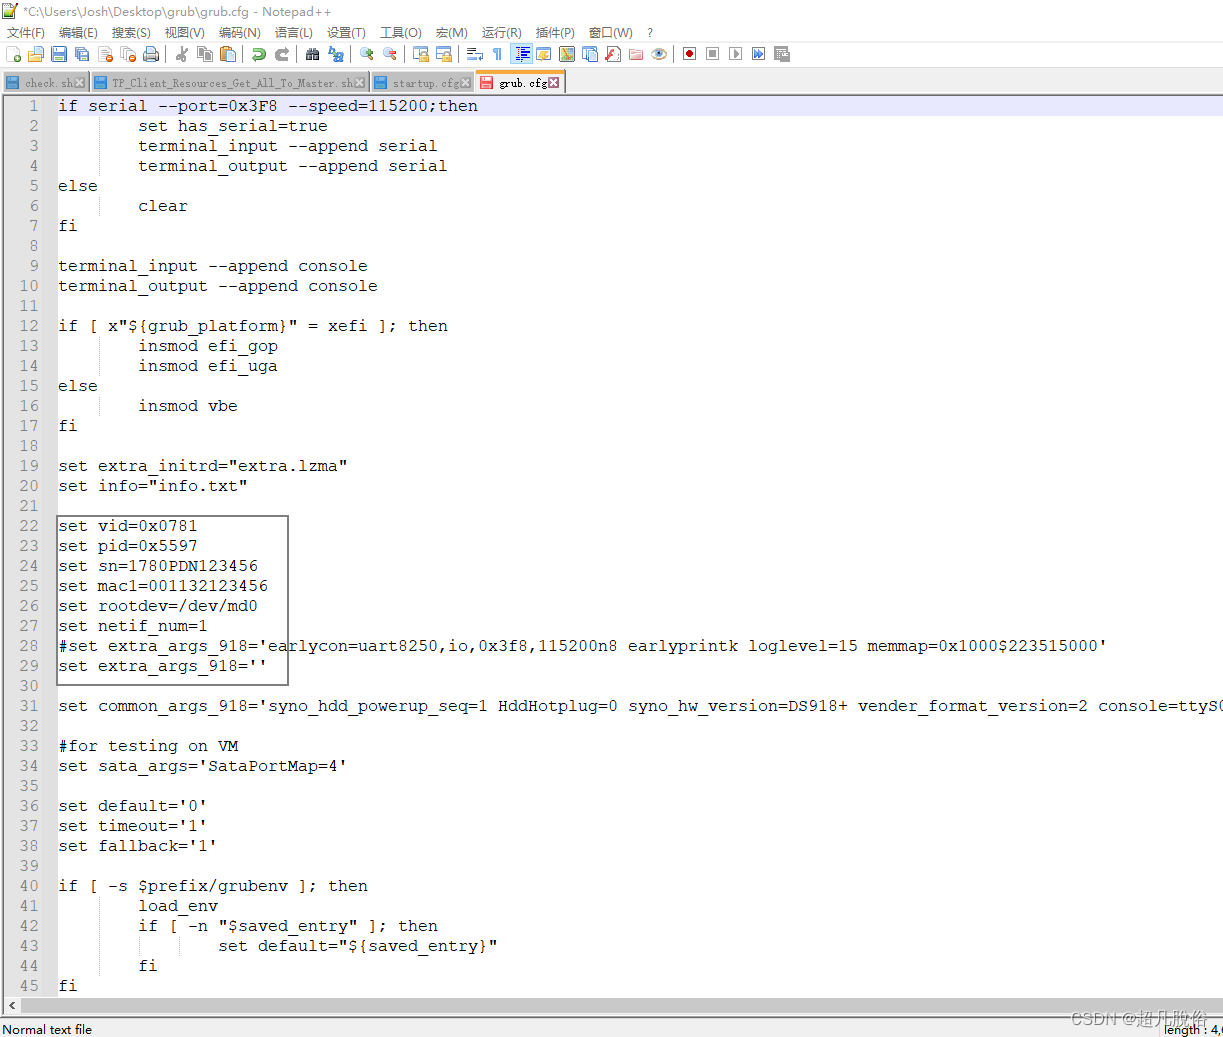Viewport: 1223px width, 1037px height.
Task: Close the check.sh tab
Action: [x=80, y=83]
